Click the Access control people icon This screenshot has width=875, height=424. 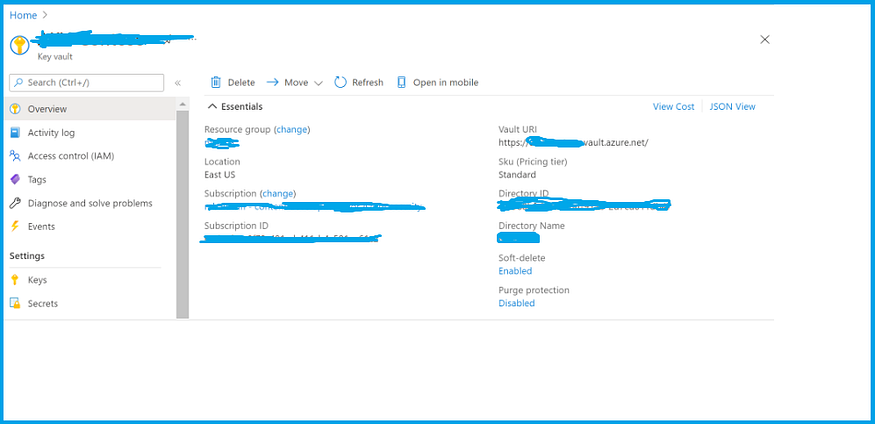[16, 156]
